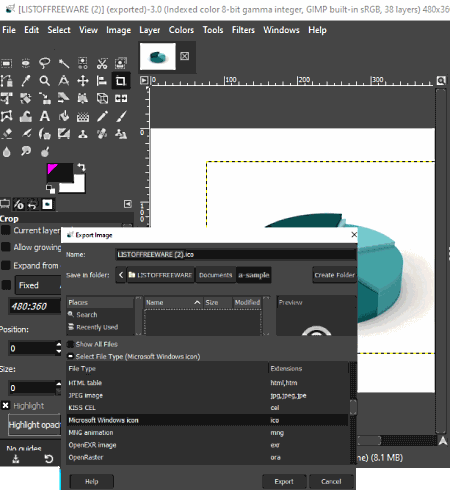Select the Eraser tool
The height and width of the screenshot is (490, 450).
click(7, 134)
